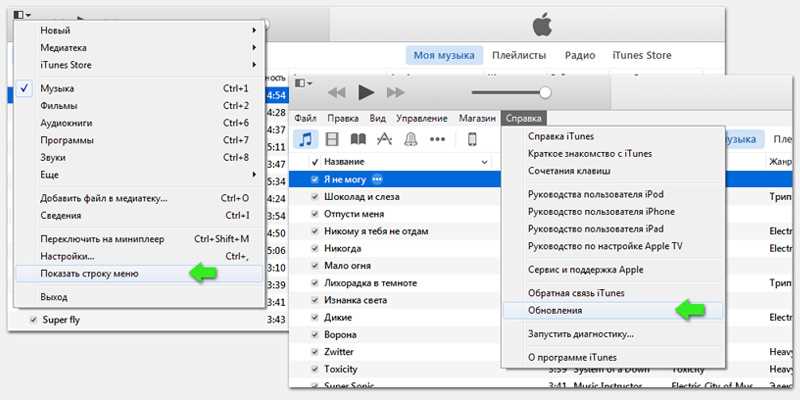Open the Управление menu
800x400 pixels.
pos(422,118)
